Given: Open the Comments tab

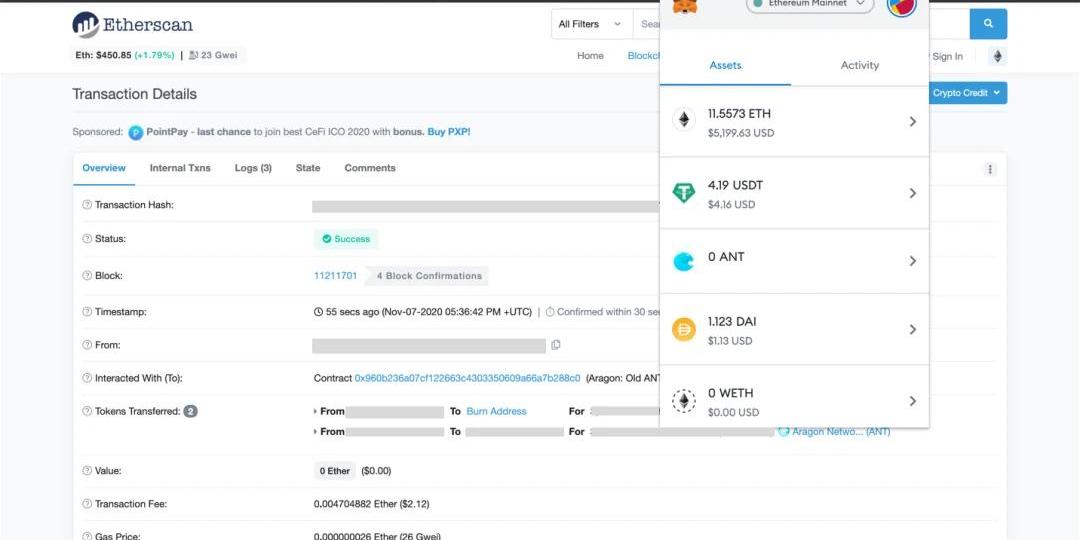Looking at the screenshot, I should (x=370, y=168).
